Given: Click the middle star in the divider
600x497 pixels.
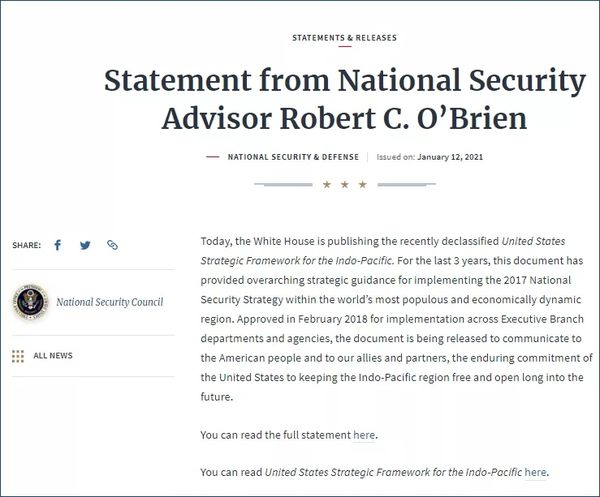Looking at the screenshot, I should [x=344, y=185].
